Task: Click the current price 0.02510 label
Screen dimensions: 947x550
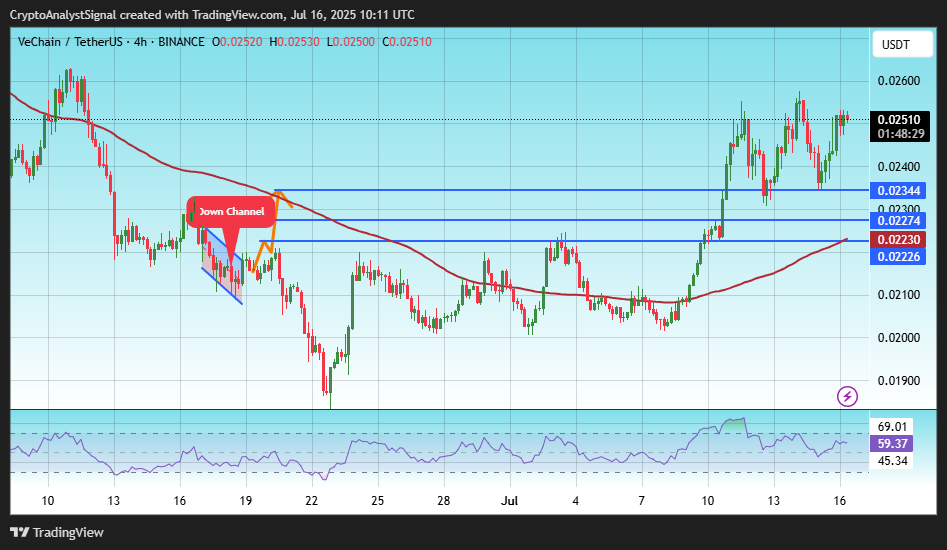Action: click(899, 120)
